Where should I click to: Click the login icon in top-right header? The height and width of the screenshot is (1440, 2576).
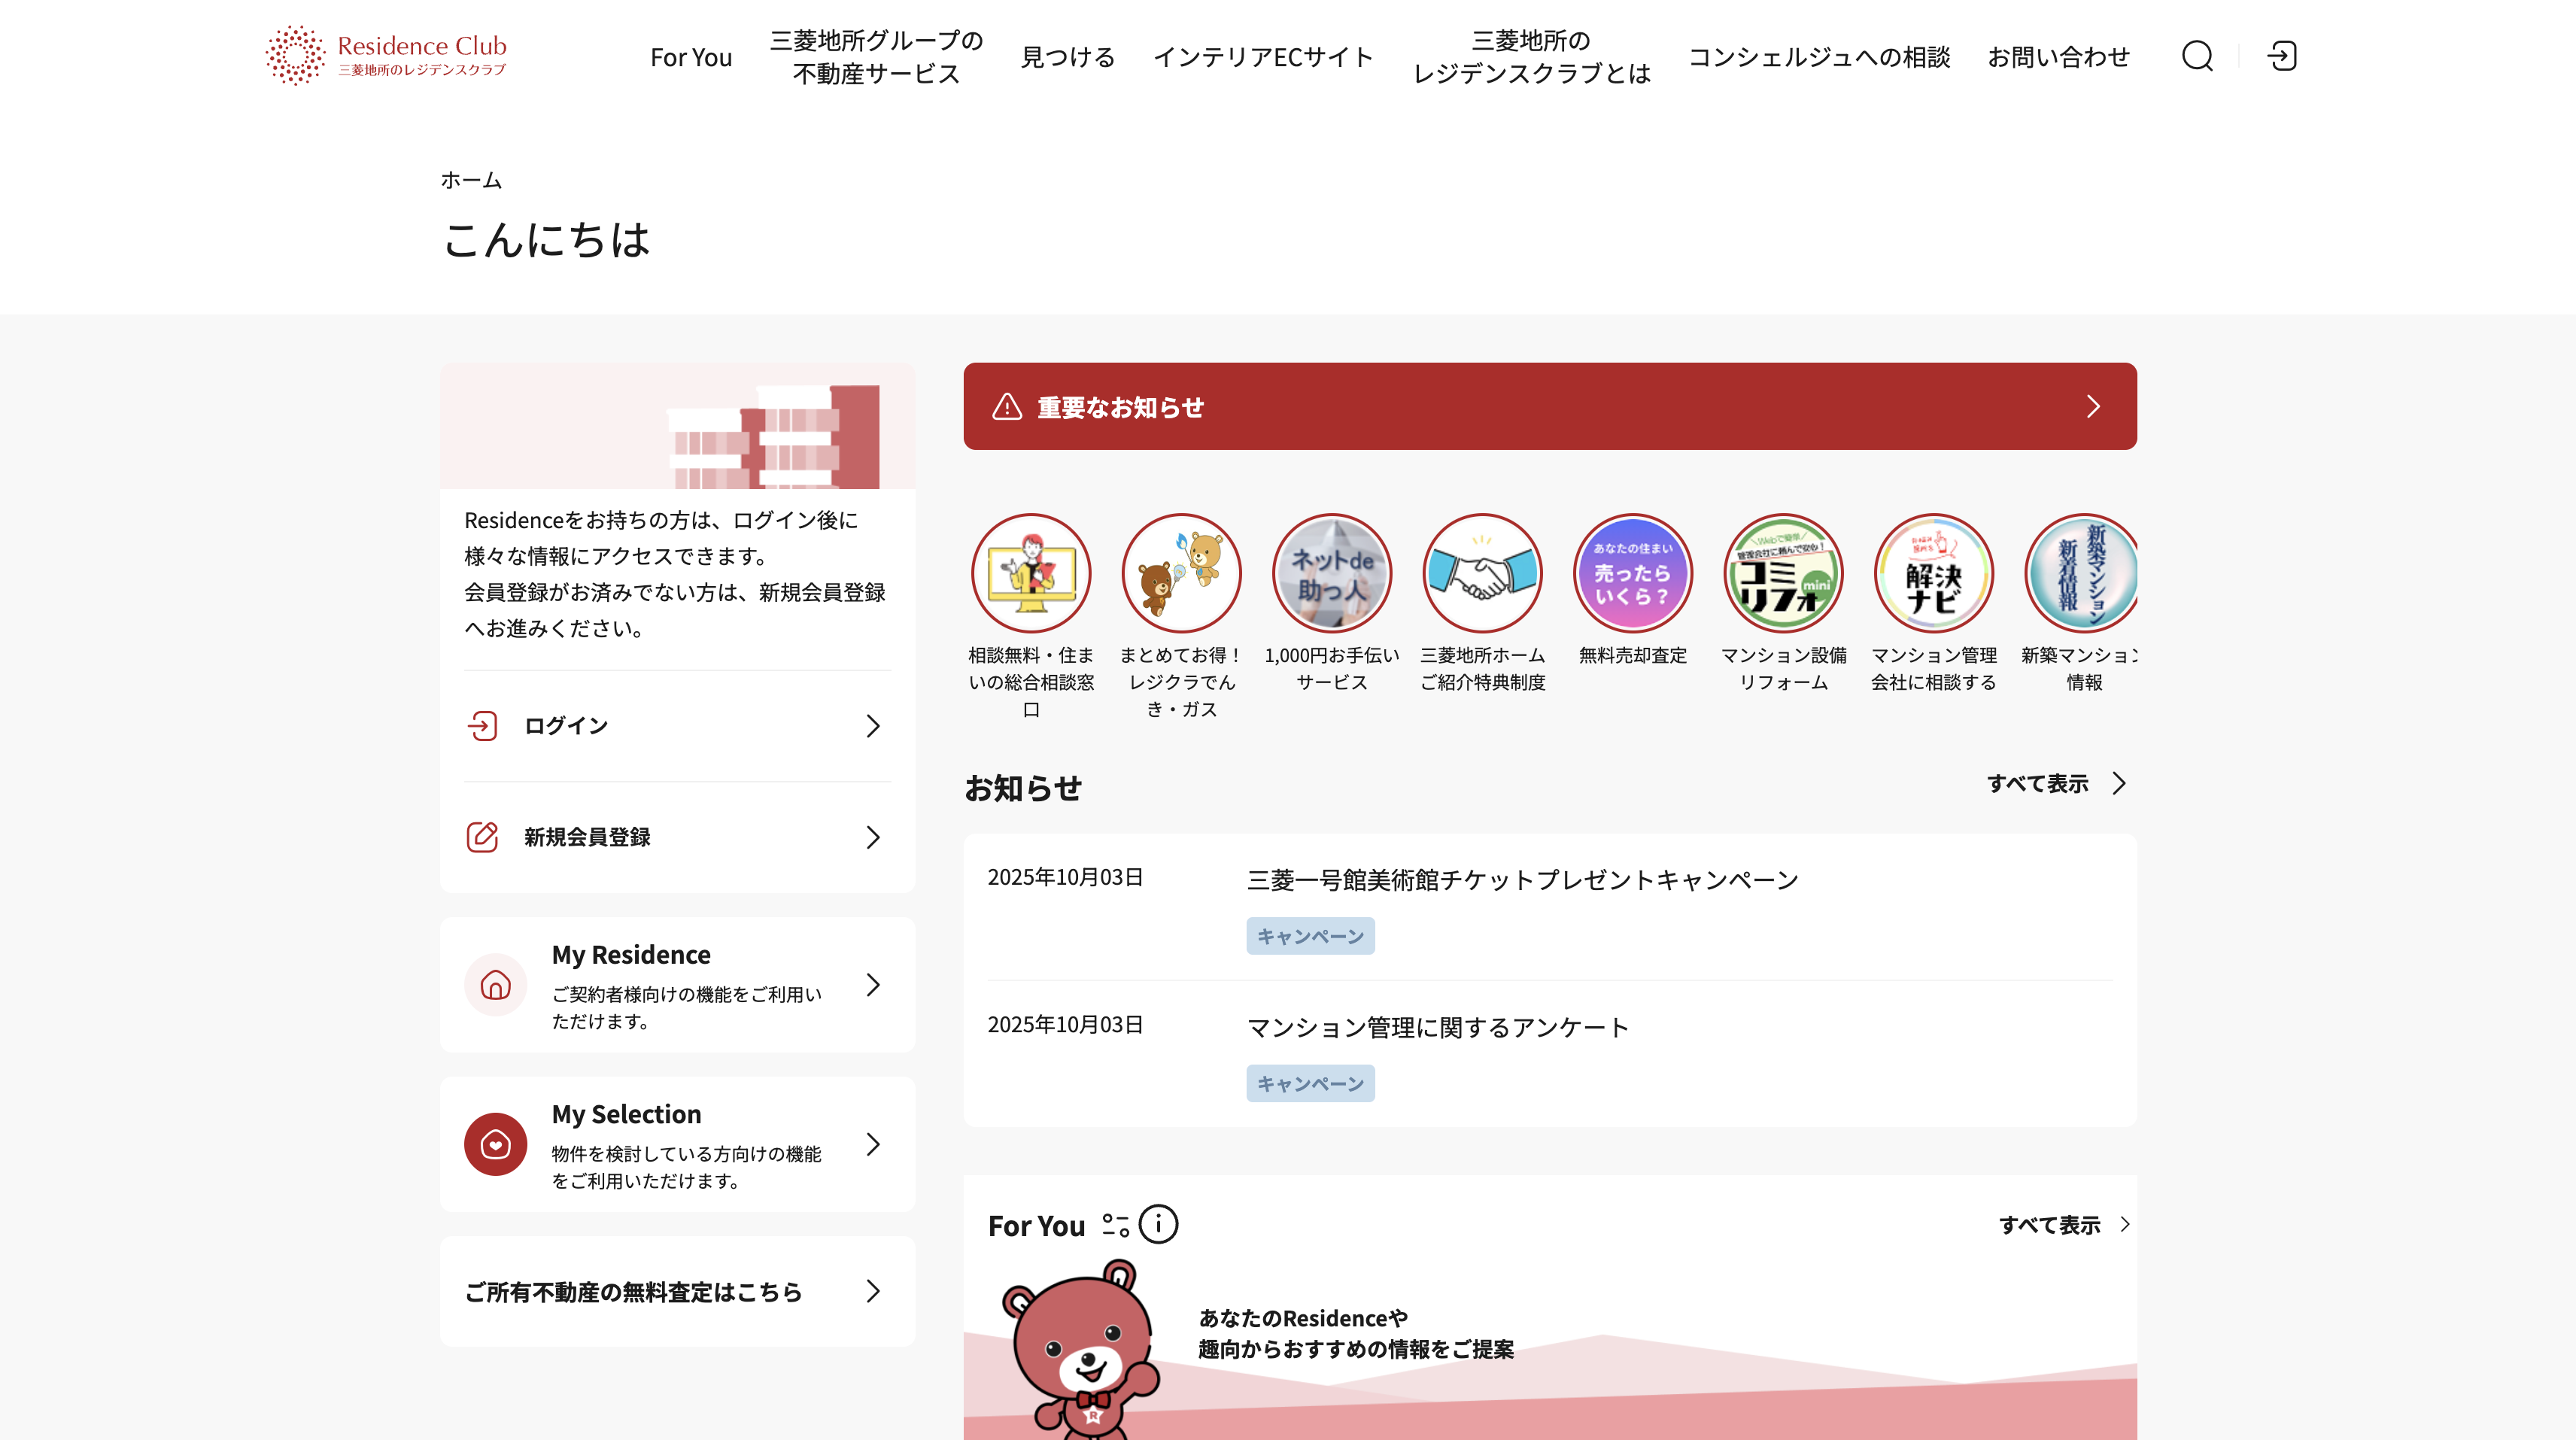(2281, 56)
